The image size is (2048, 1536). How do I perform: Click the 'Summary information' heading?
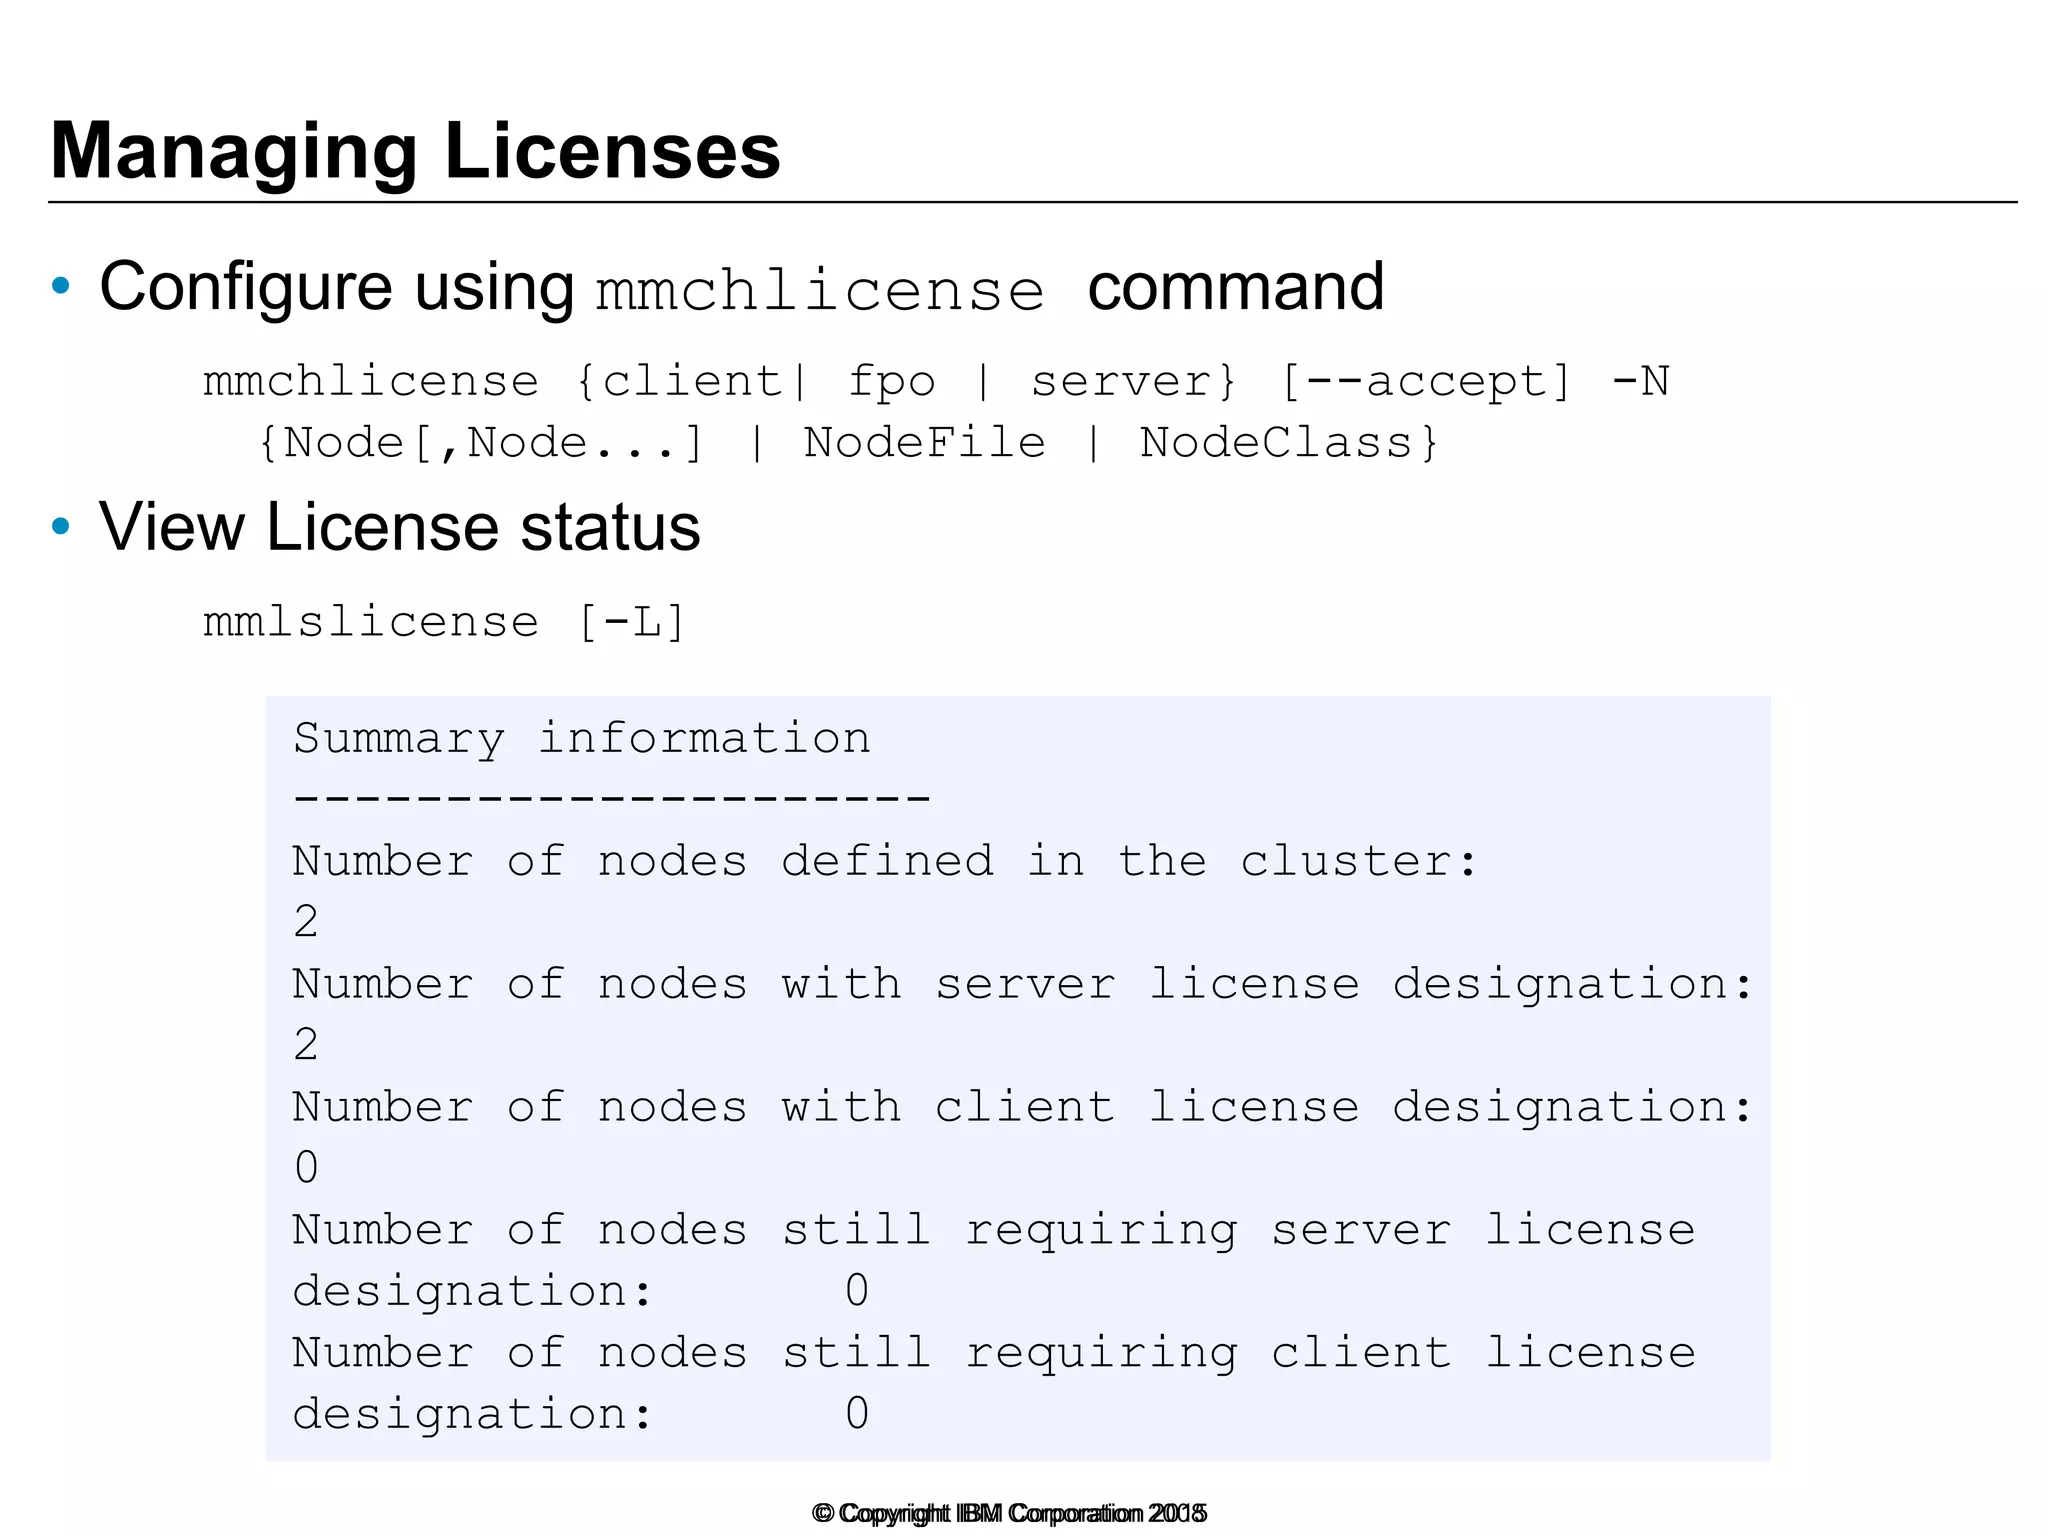582,739
